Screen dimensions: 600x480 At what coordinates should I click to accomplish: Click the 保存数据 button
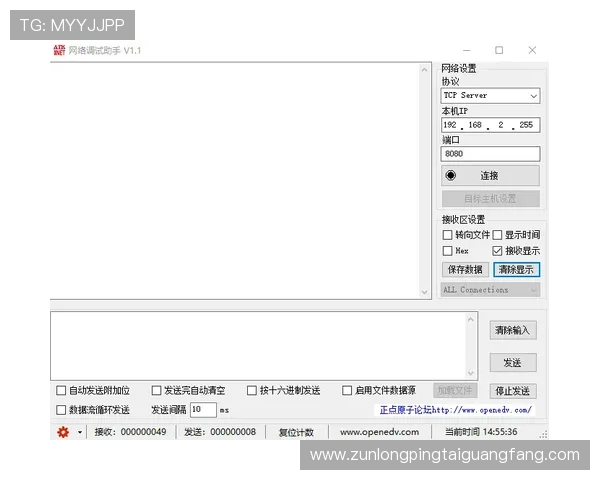[465, 269]
